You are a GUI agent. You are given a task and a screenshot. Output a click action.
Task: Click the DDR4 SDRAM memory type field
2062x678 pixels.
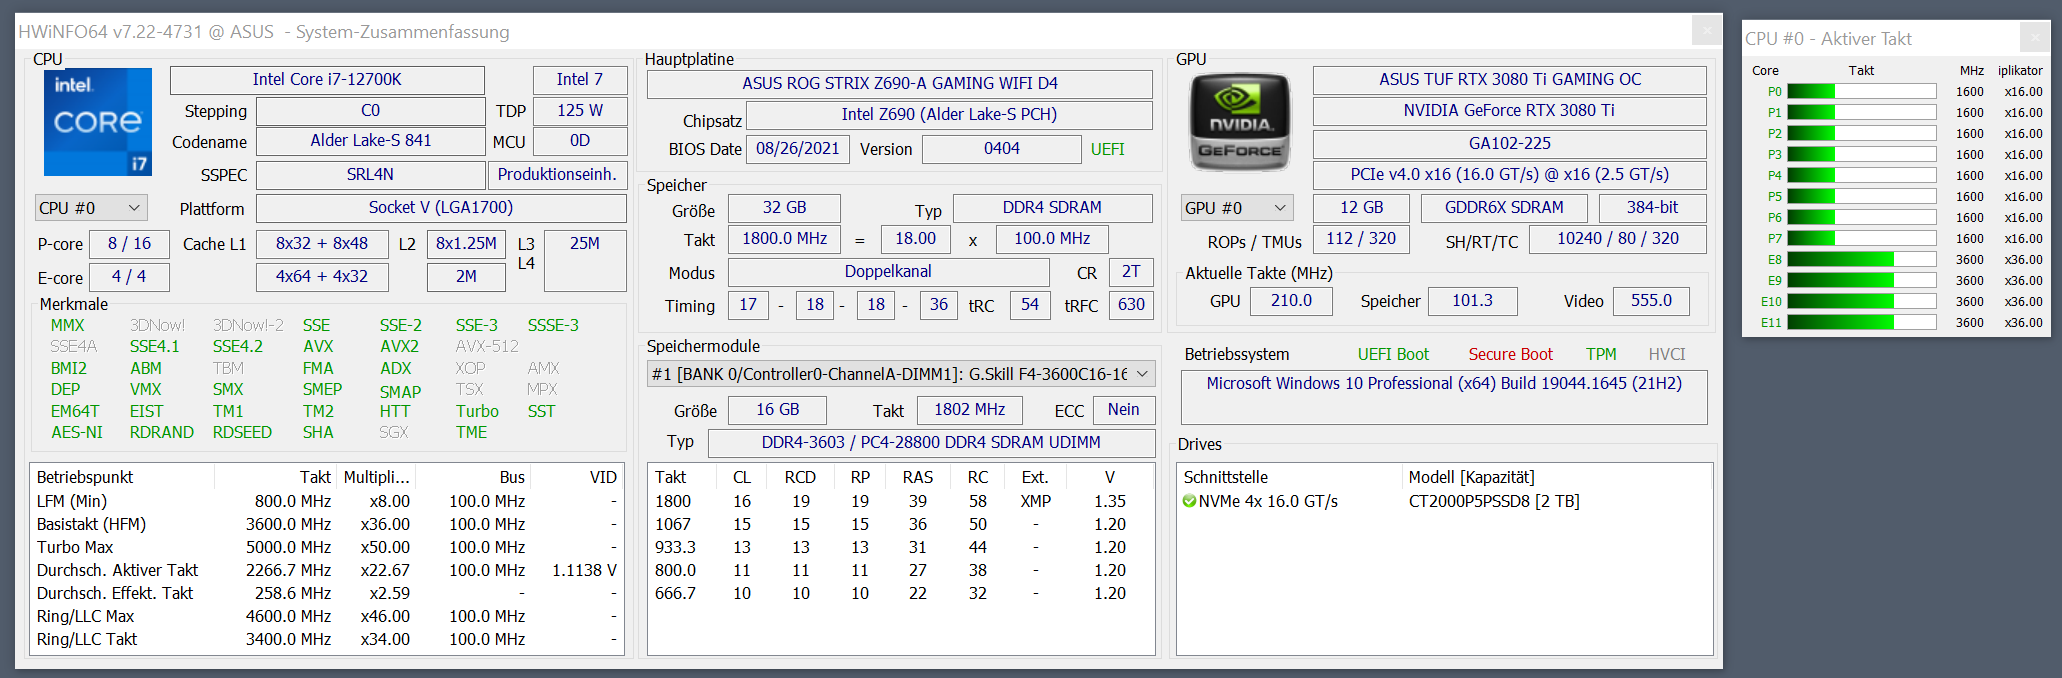1052,208
